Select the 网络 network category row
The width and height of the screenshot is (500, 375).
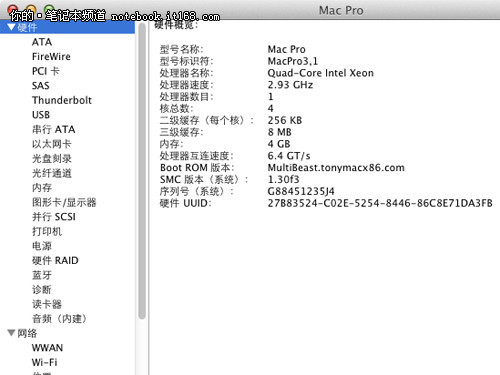click(x=67, y=333)
